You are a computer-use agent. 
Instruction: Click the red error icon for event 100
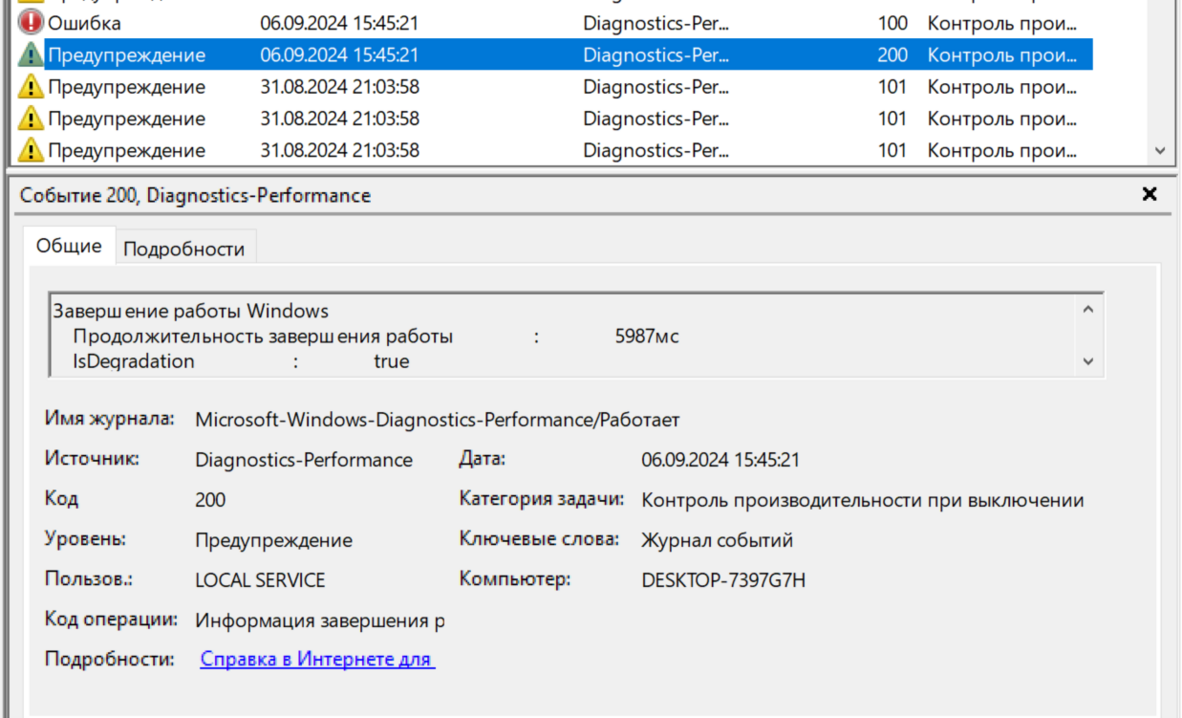coord(31,22)
